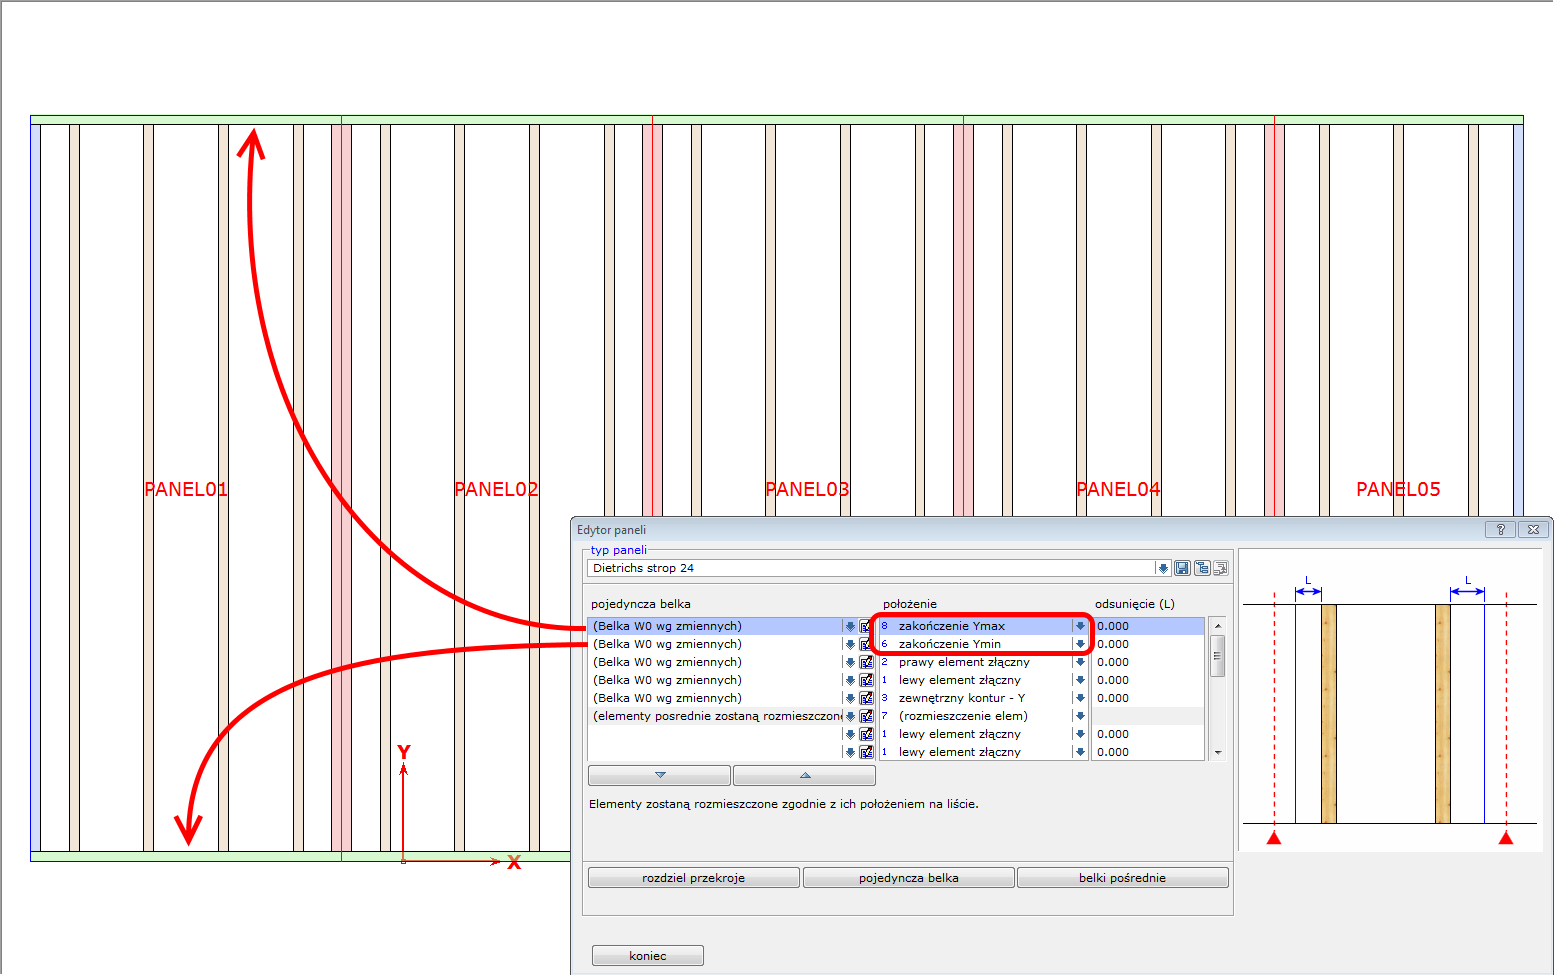Viewport: 1554px width, 975px height.
Task: Open edit icon for the zakończenie Ymax beam row
Action: click(866, 627)
